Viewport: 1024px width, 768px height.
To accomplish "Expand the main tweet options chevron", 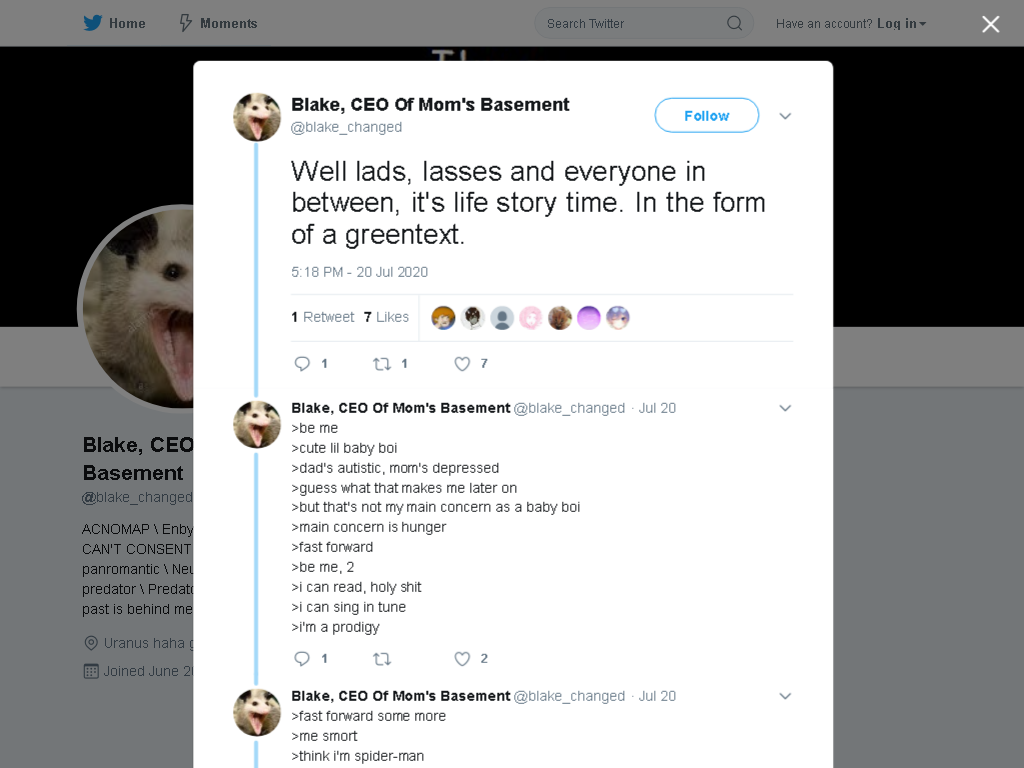I will (x=785, y=116).
